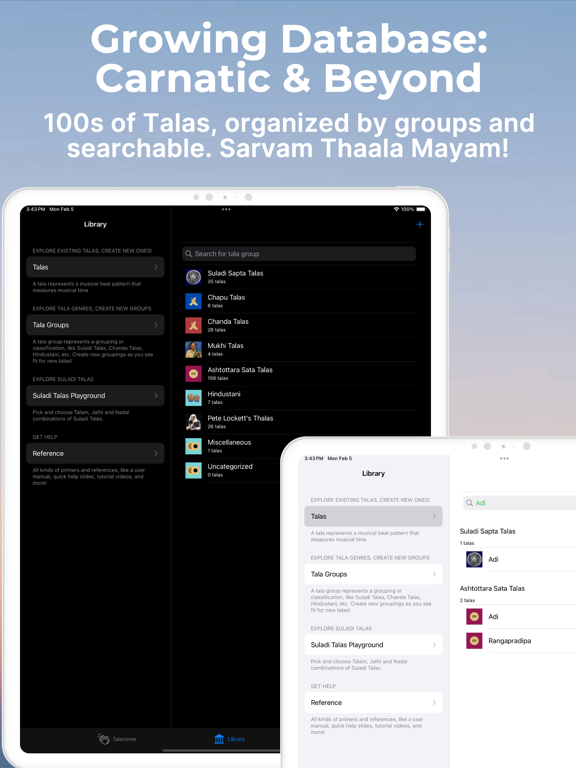Click the plus add-group icon in dark iPad
This screenshot has height=768, width=576.
(420, 224)
